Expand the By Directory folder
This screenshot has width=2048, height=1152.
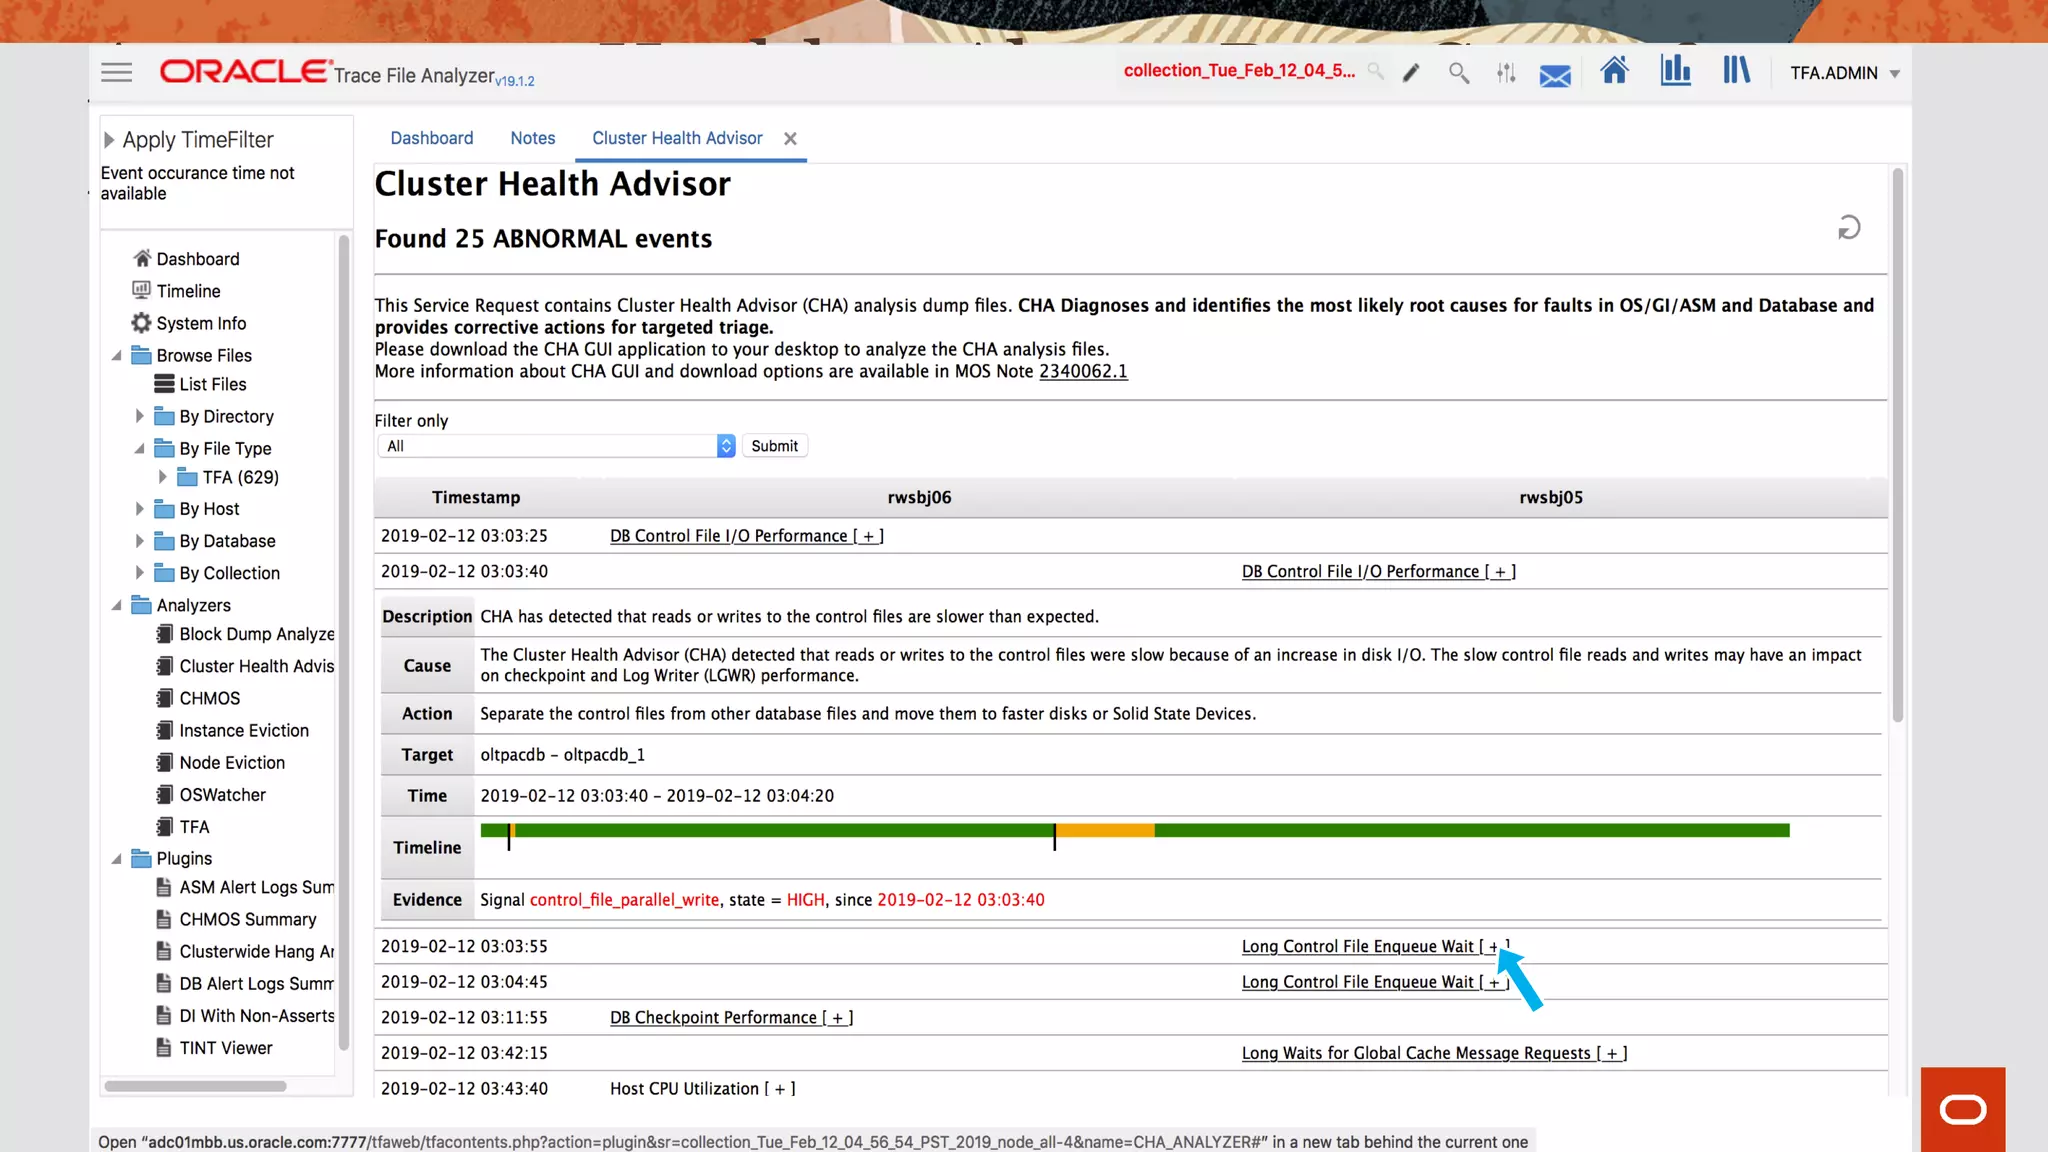pos(139,416)
